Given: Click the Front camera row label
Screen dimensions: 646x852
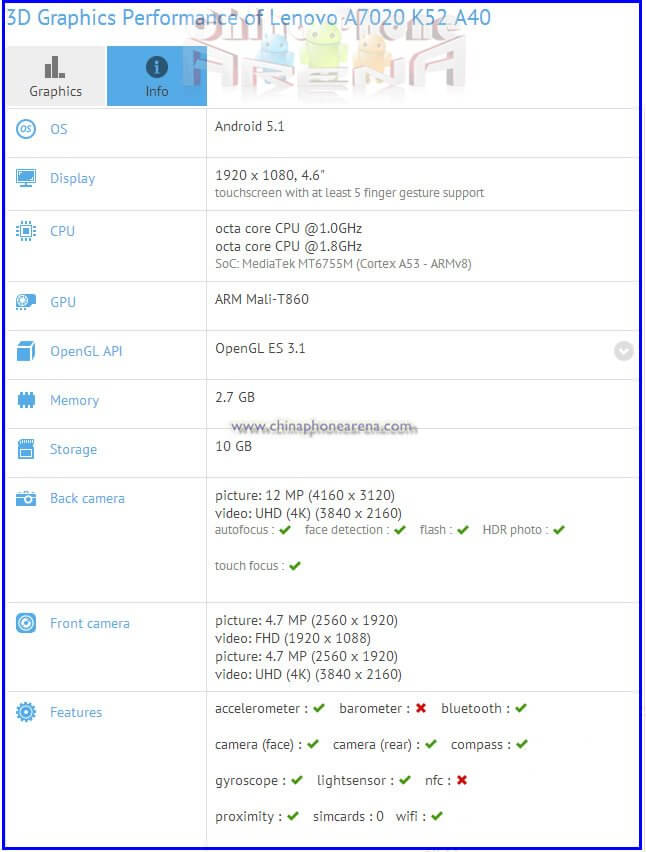Looking at the screenshot, I should tap(90, 623).
